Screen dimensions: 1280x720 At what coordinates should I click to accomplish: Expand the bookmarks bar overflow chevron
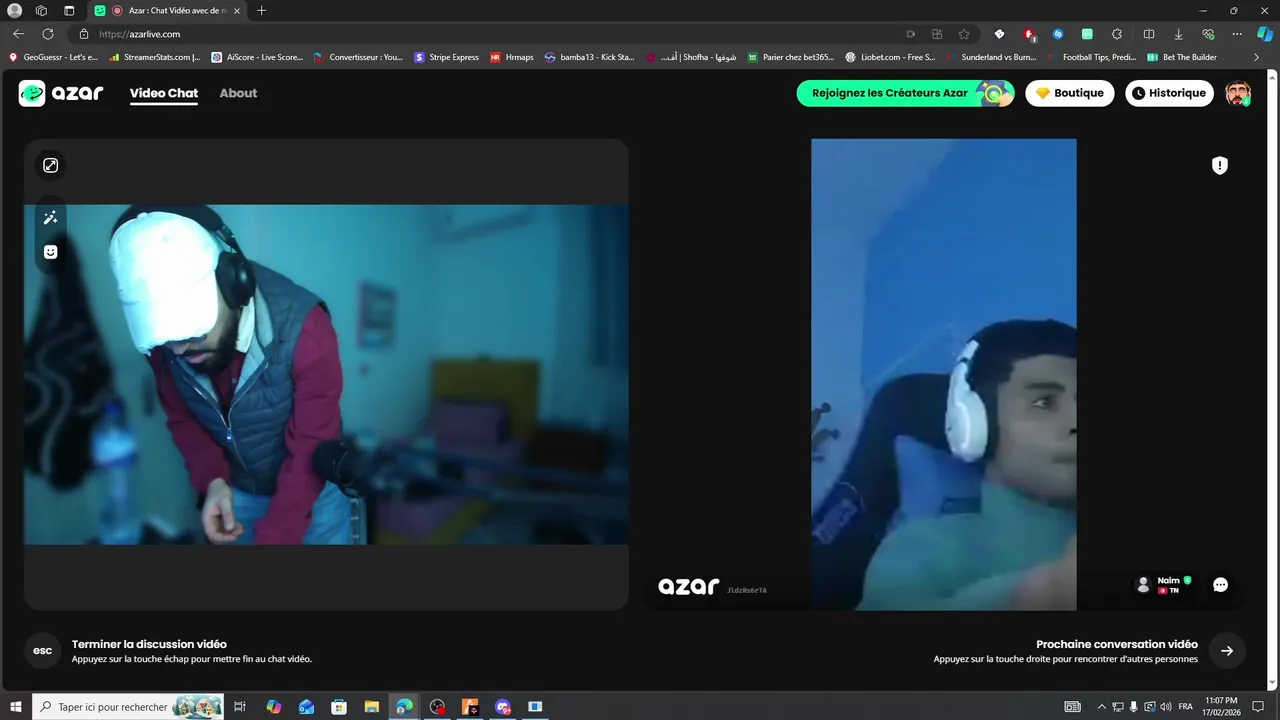(x=1256, y=57)
